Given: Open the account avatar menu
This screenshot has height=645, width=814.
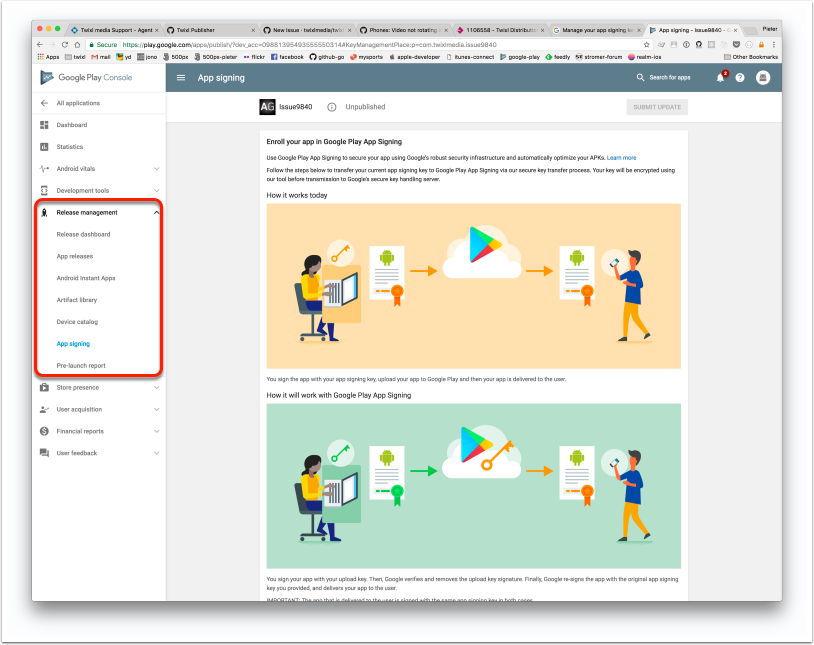Looking at the screenshot, I should [x=763, y=77].
